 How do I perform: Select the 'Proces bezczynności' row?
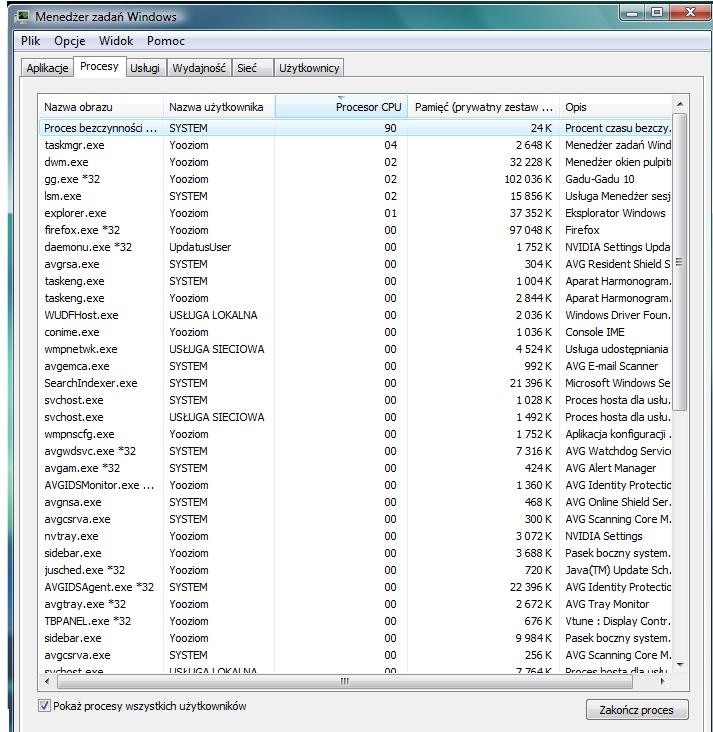click(x=356, y=128)
